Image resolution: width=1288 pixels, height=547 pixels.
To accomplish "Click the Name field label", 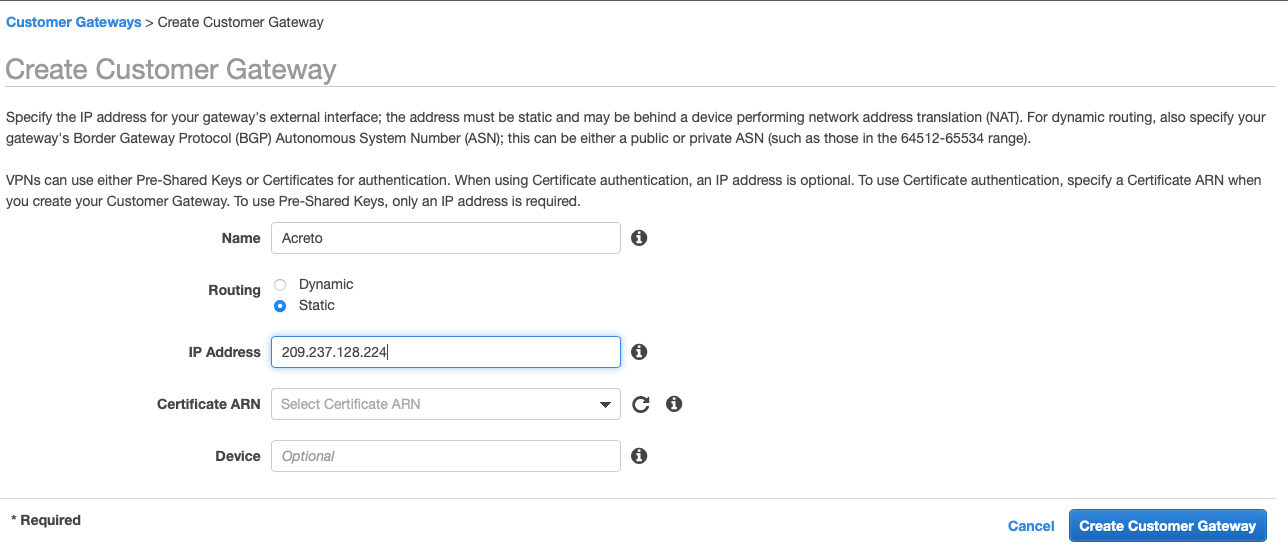I will pyautogui.click(x=241, y=239).
